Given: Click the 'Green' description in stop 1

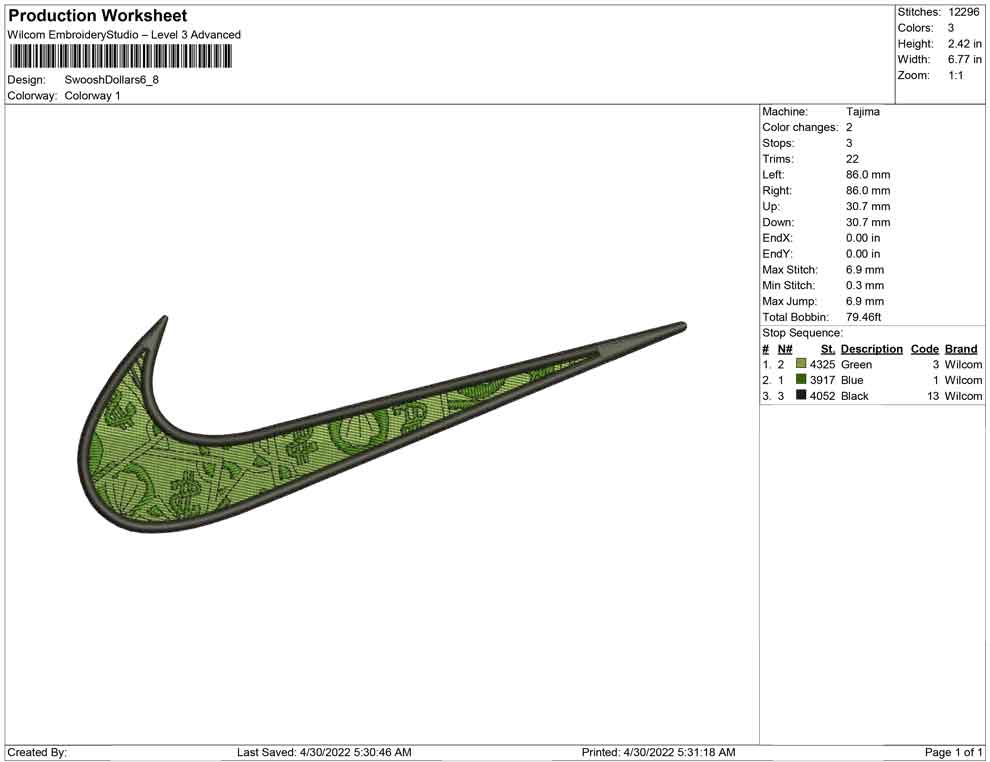Looking at the screenshot, I should (856, 364).
